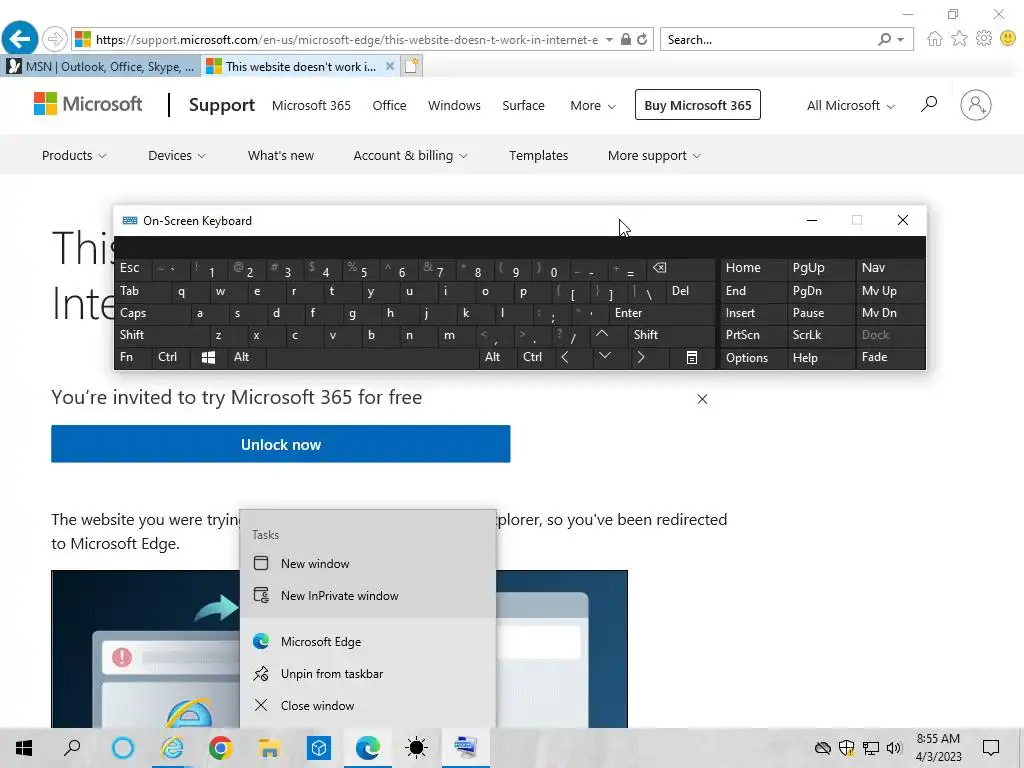Click the magnifier in the IE search box
Image resolution: width=1024 pixels, height=768 pixels.
pyautogui.click(x=884, y=39)
